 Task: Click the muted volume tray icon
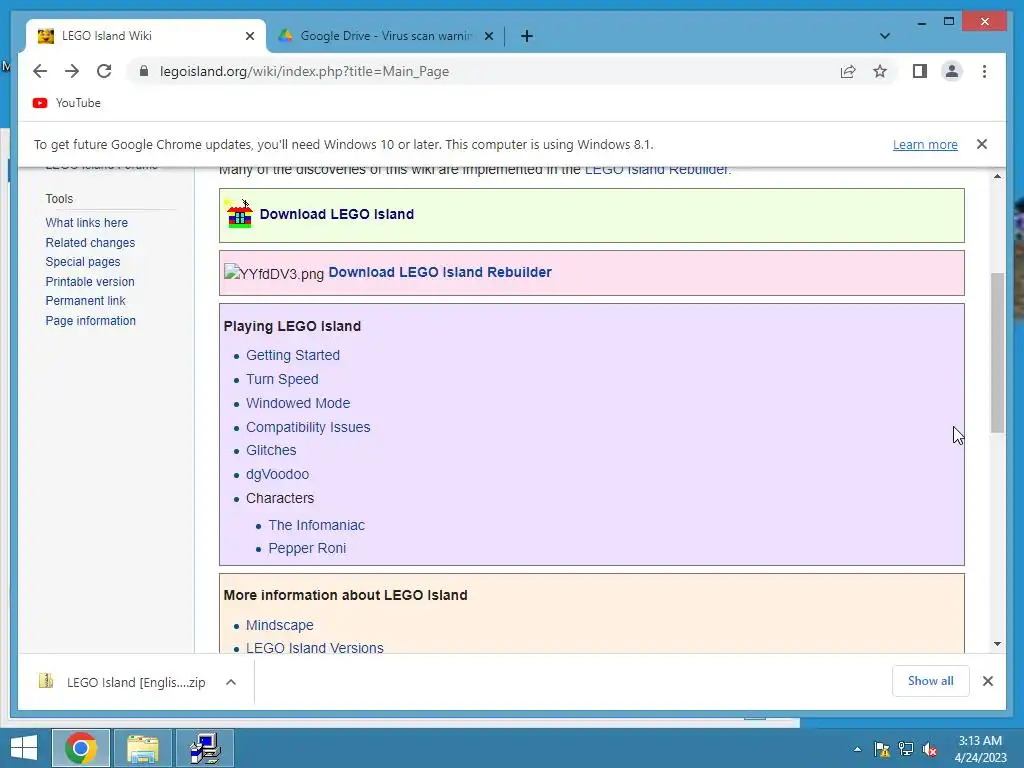click(930, 750)
